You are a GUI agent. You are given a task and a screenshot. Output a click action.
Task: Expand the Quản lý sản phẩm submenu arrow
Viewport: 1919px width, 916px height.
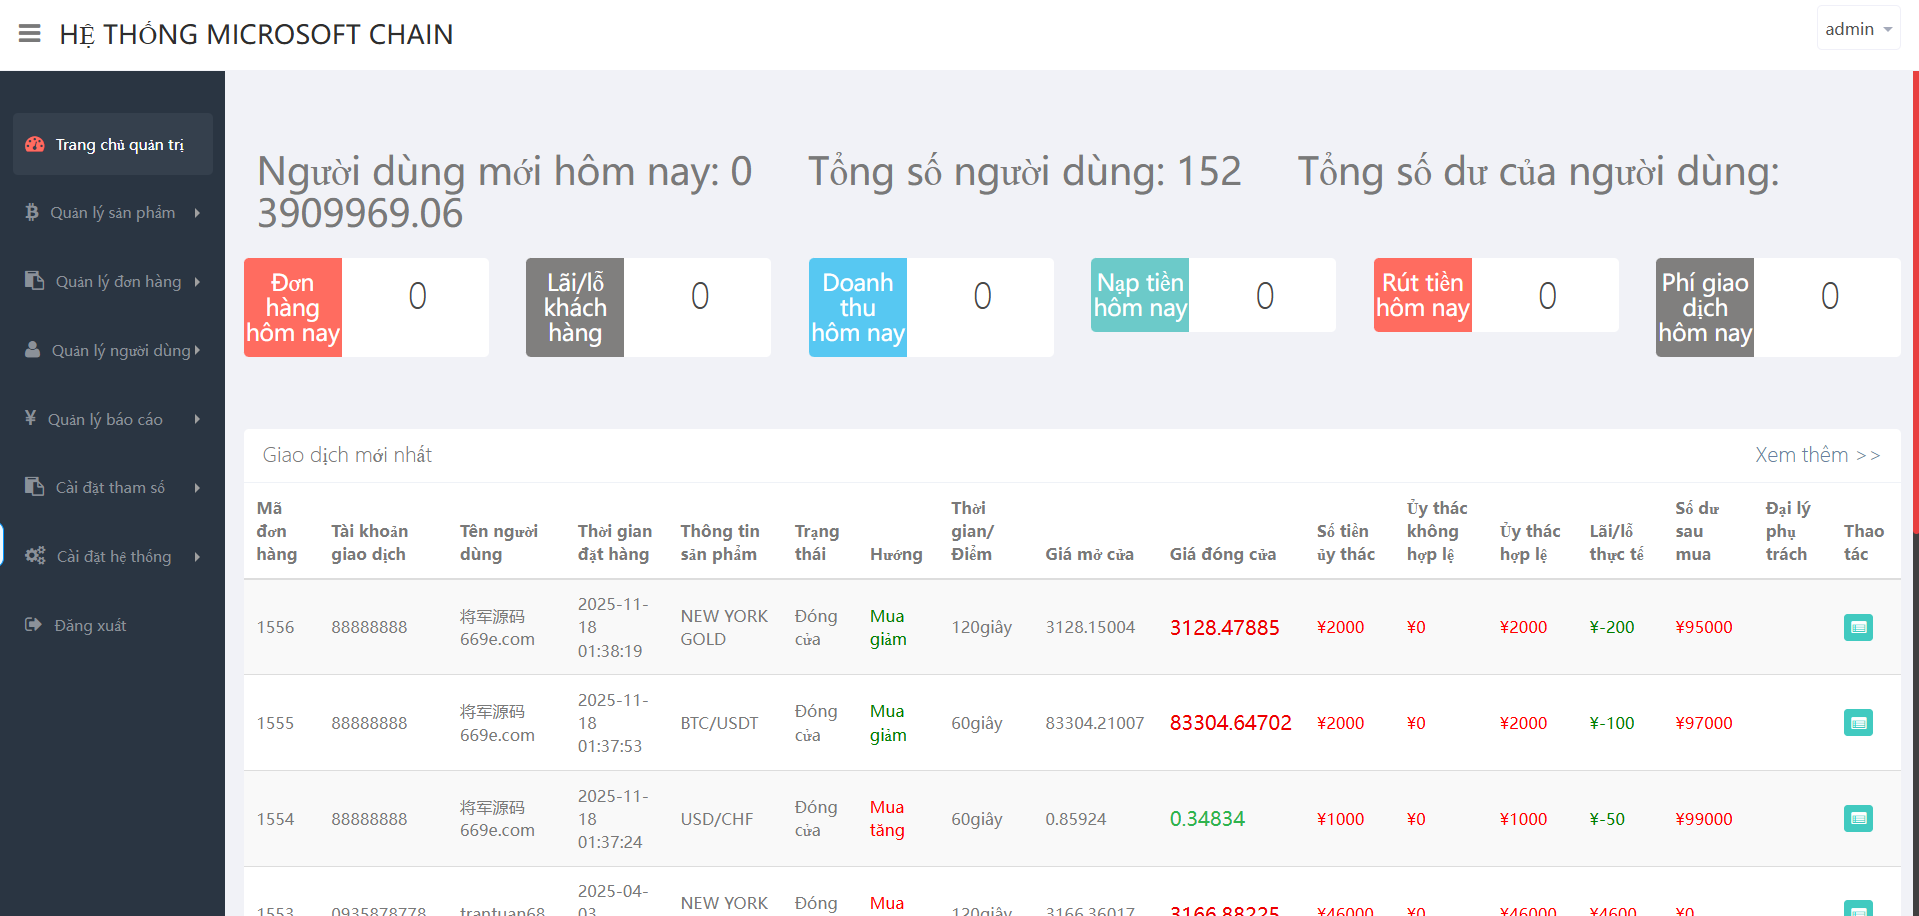pyautogui.click(x=197, y=213)
